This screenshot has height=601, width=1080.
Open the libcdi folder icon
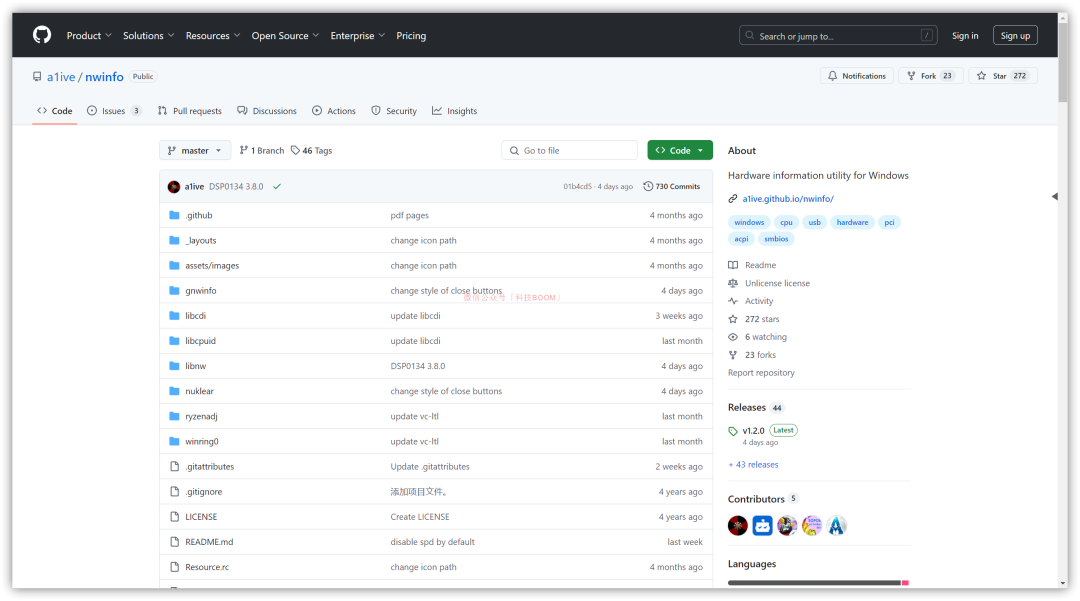click(174, 316)
